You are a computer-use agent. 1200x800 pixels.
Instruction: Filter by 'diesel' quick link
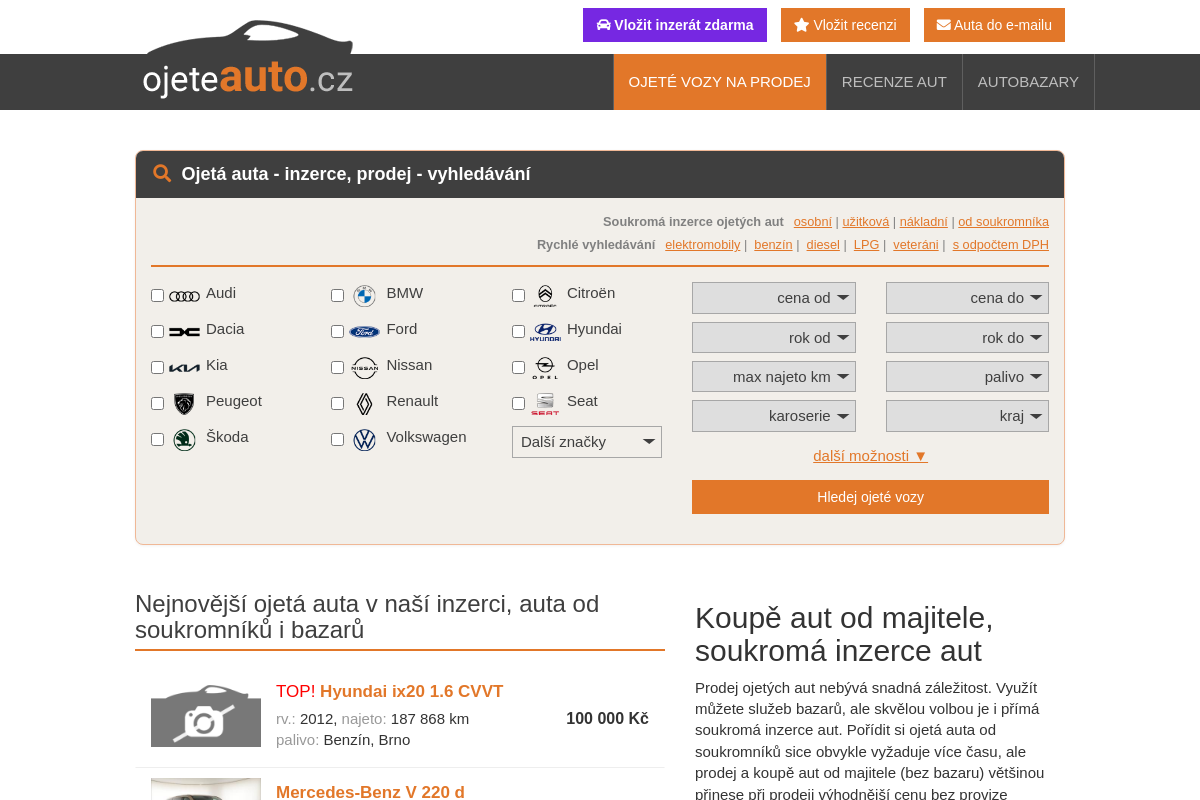click(823, 245)
